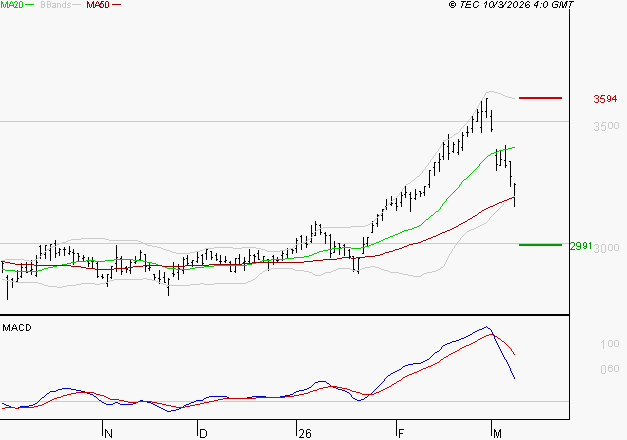Screen dimensions: 627x440
Task: Click the N month marker on time axis
Action: click(x=108, y=434)
